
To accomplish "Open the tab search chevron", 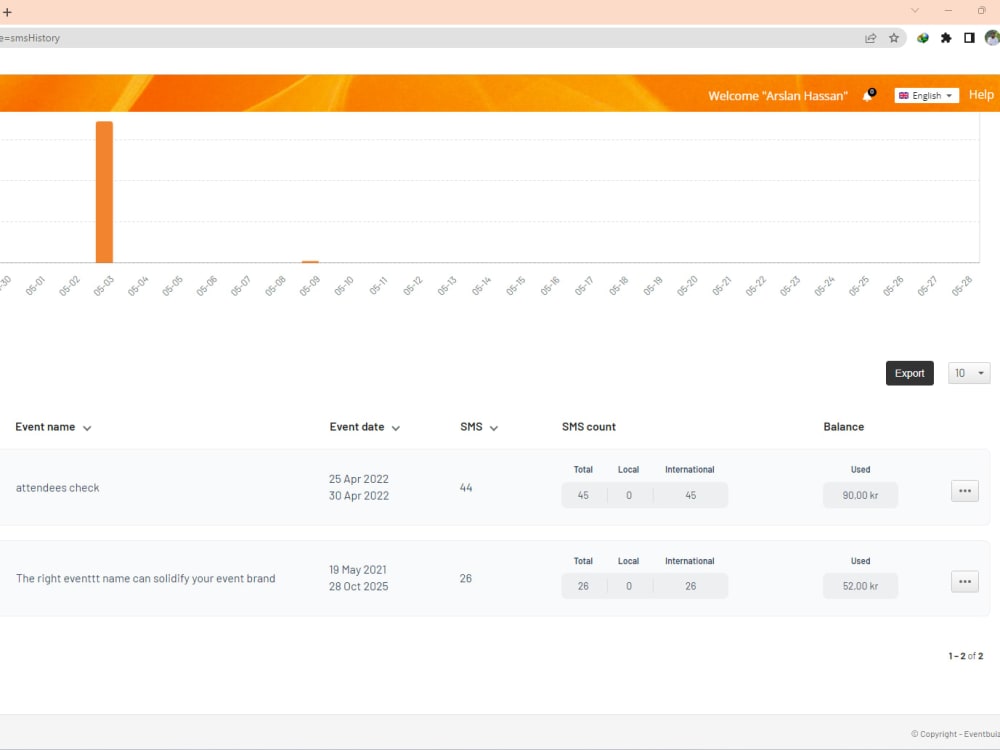I will pyautogui.click(x=915, y=11).
